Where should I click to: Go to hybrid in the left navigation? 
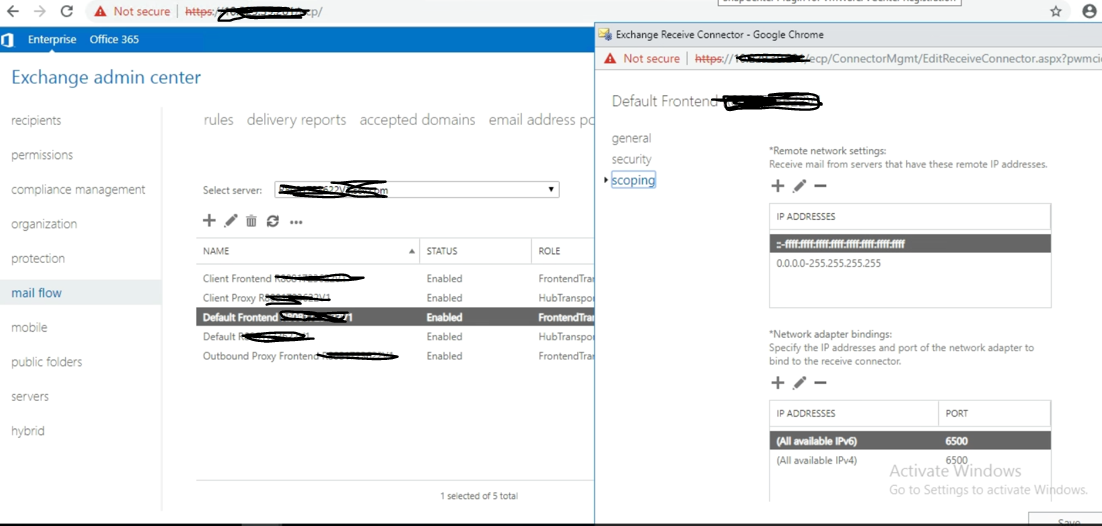point(28,430)
